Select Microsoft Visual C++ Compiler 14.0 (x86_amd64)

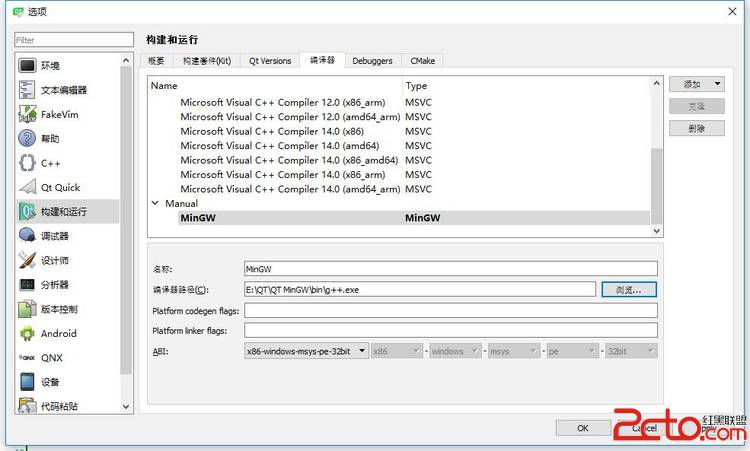pyautogui.click(x=289, y=160)
